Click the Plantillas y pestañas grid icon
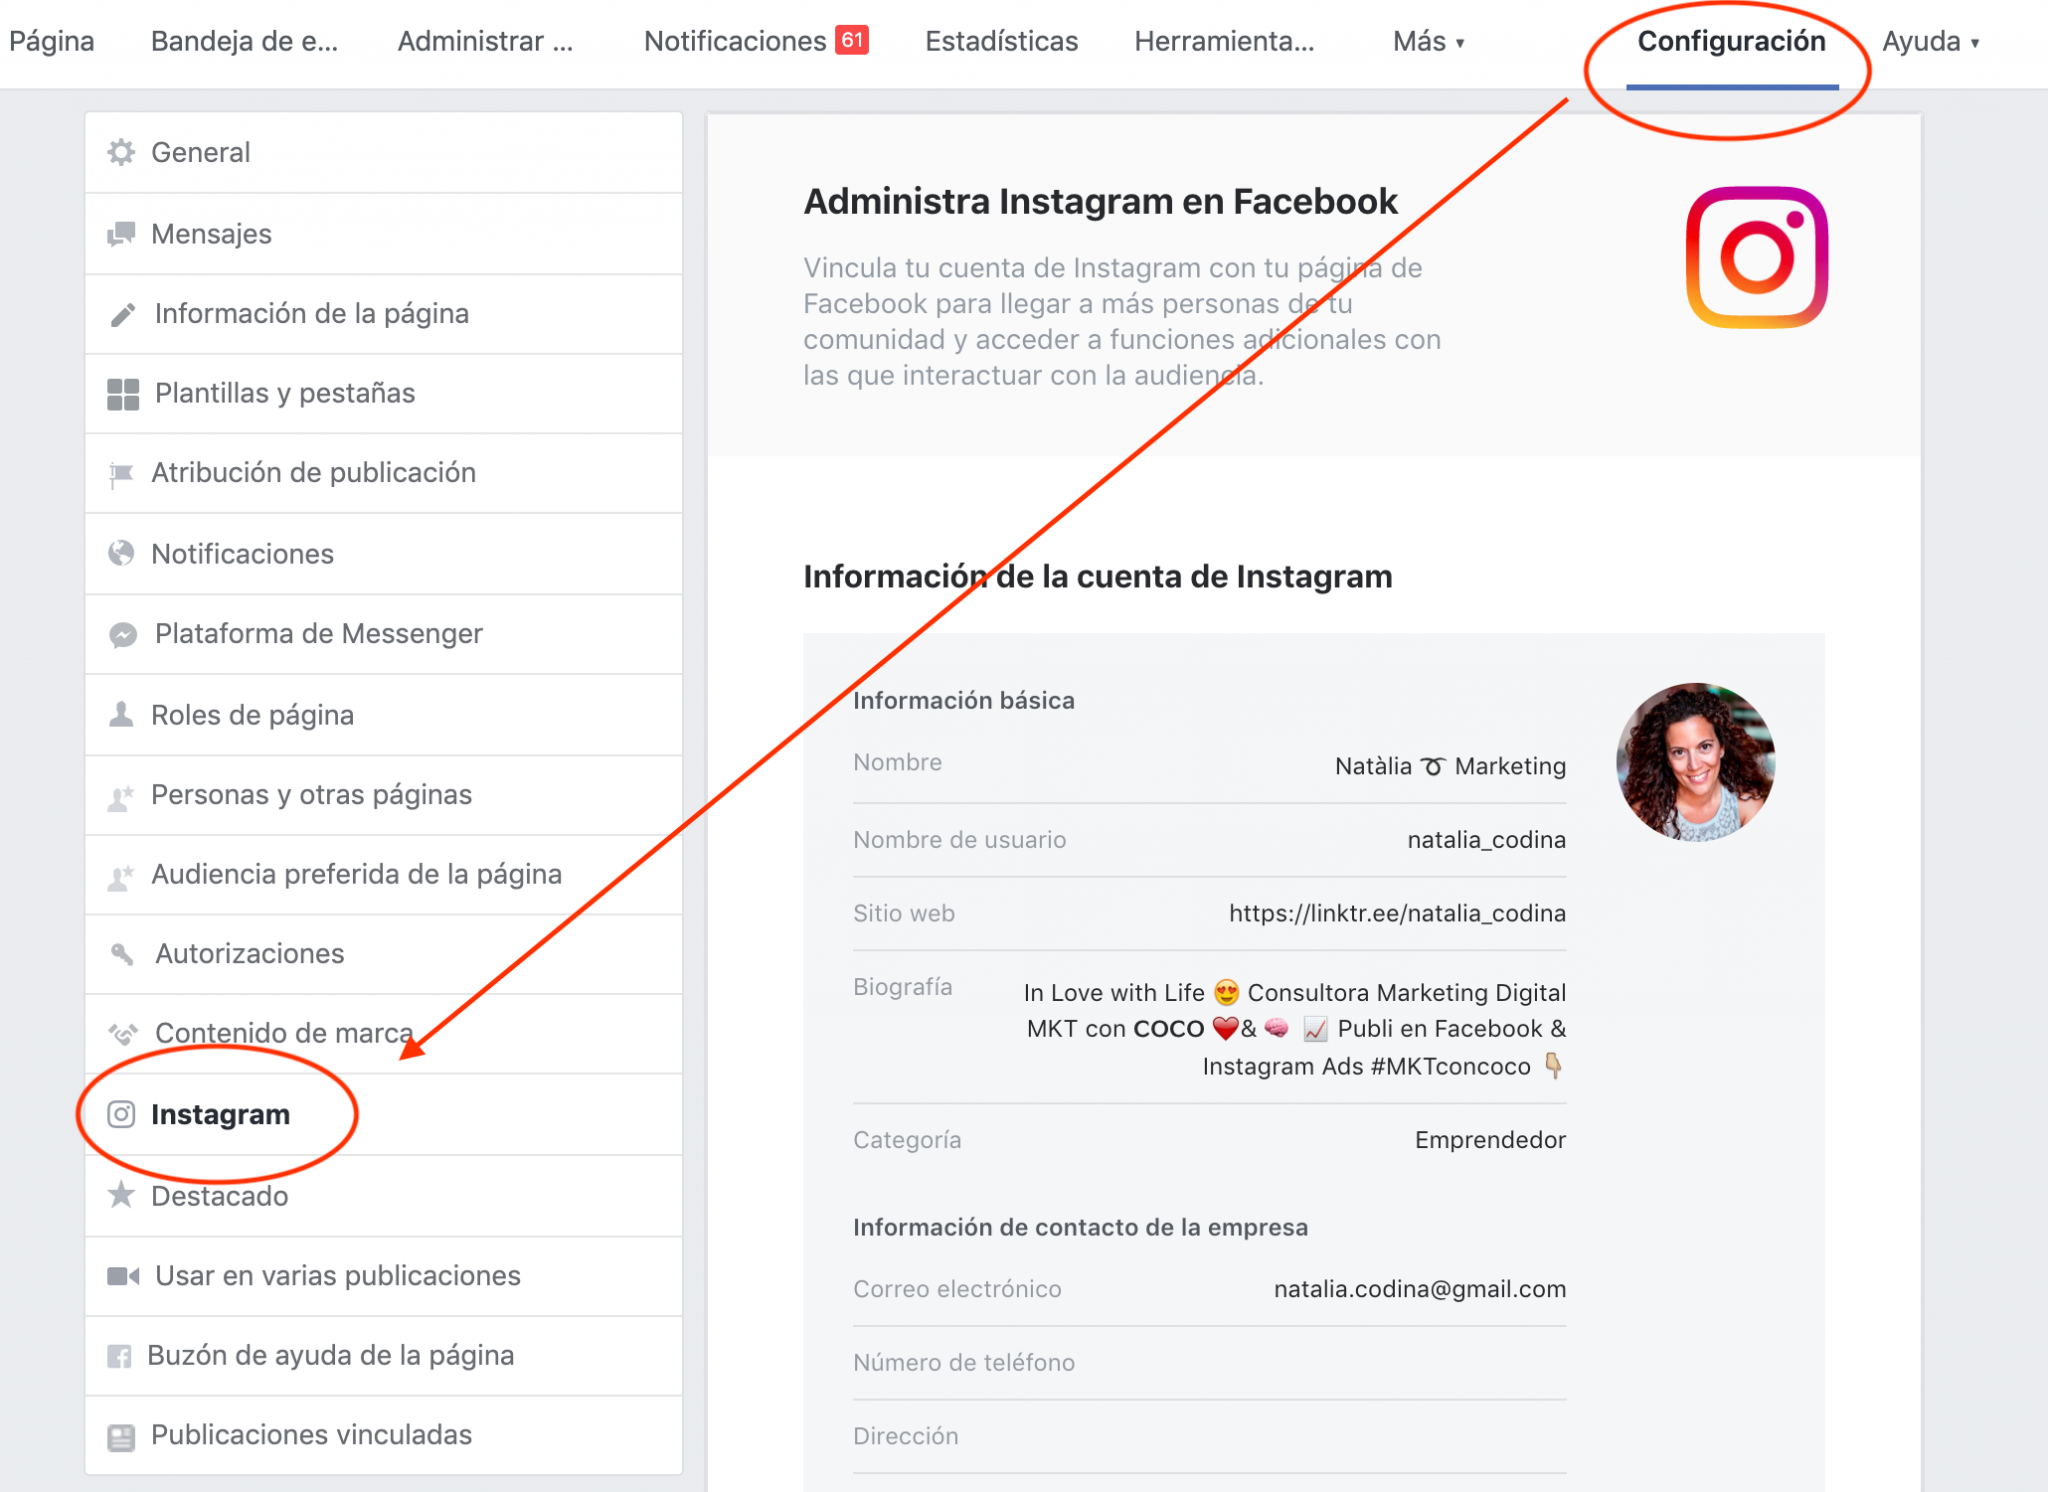 click(123, 394)
